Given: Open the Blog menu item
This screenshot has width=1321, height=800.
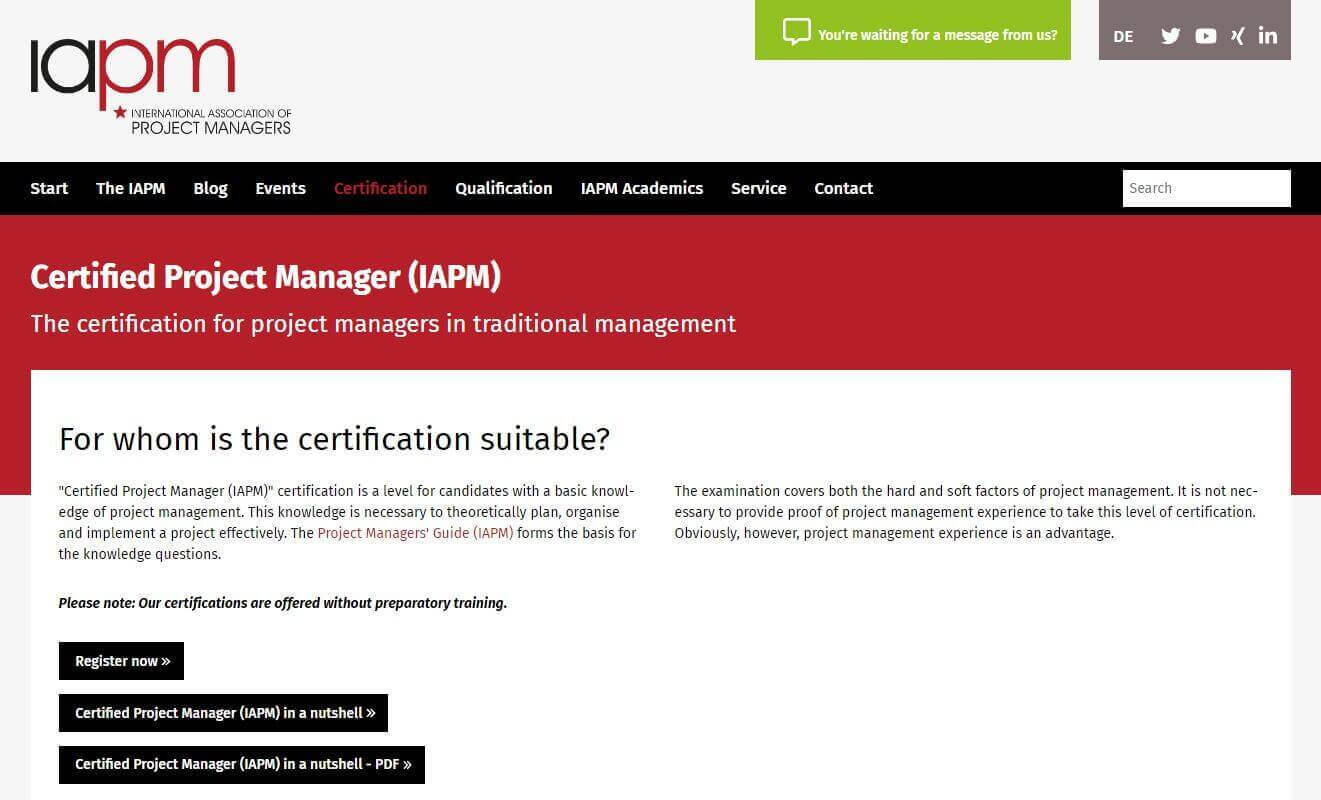Looking at the screenshot, I should [x=210, y=188].
